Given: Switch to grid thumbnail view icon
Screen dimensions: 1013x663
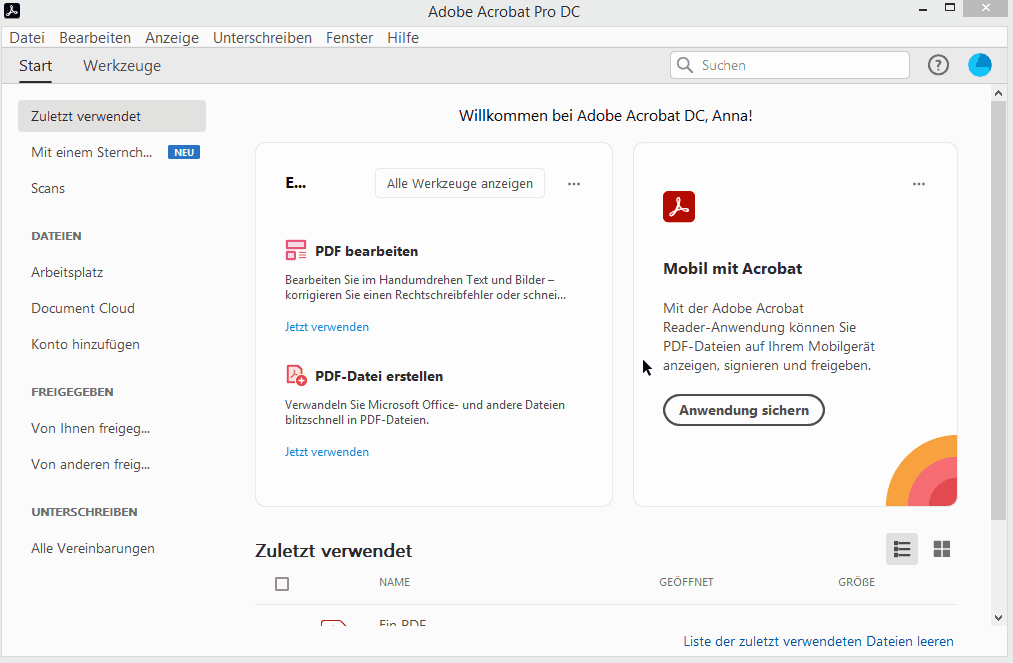Looking at the screenshot, I should (942, 549).
